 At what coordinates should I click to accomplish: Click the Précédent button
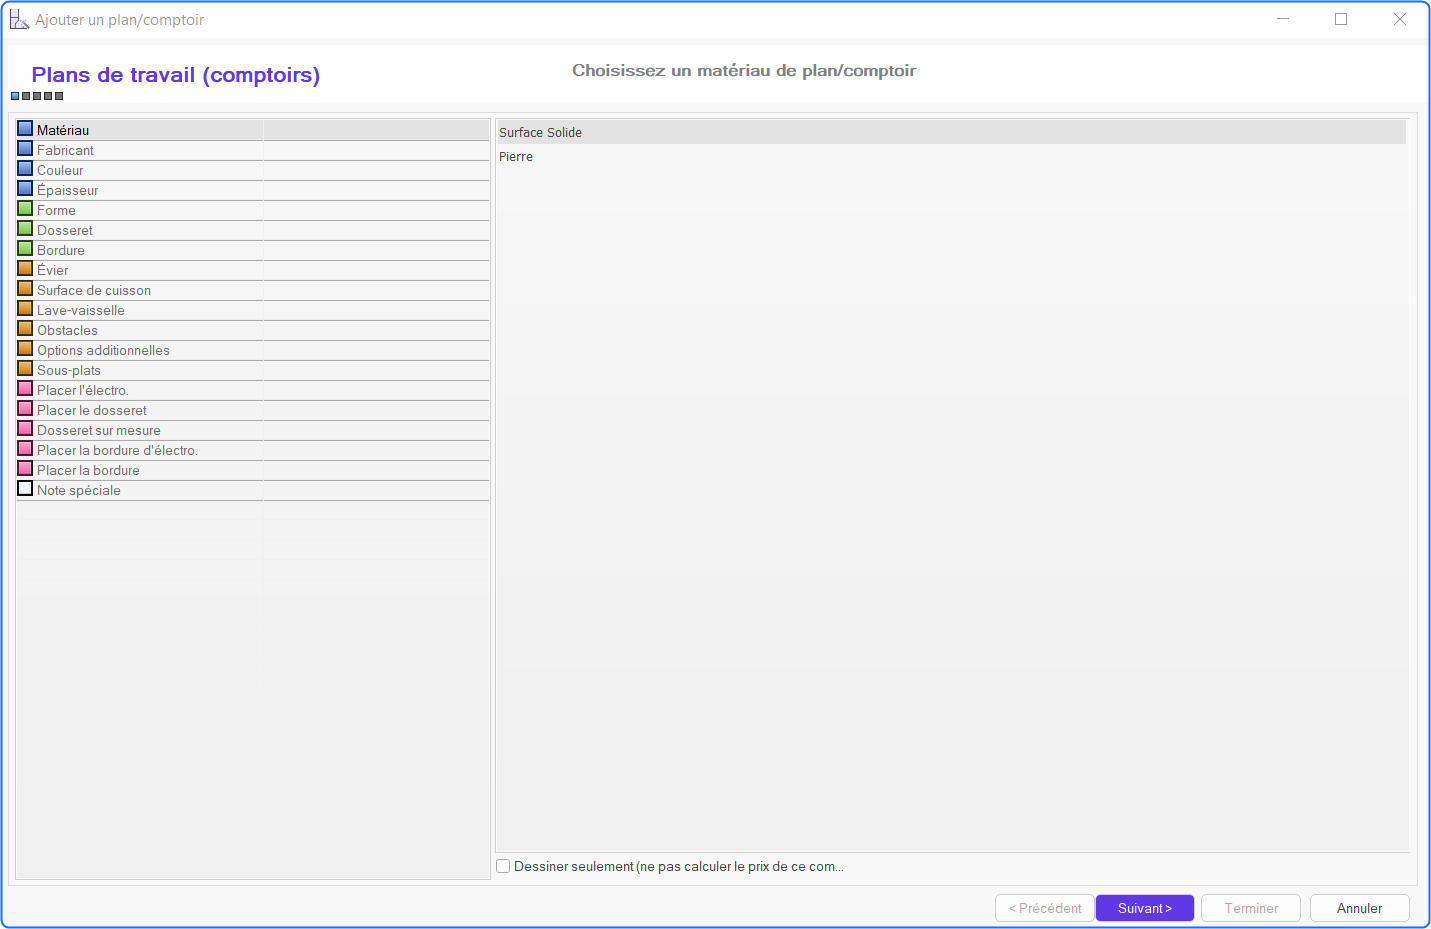coord(1045,908)
